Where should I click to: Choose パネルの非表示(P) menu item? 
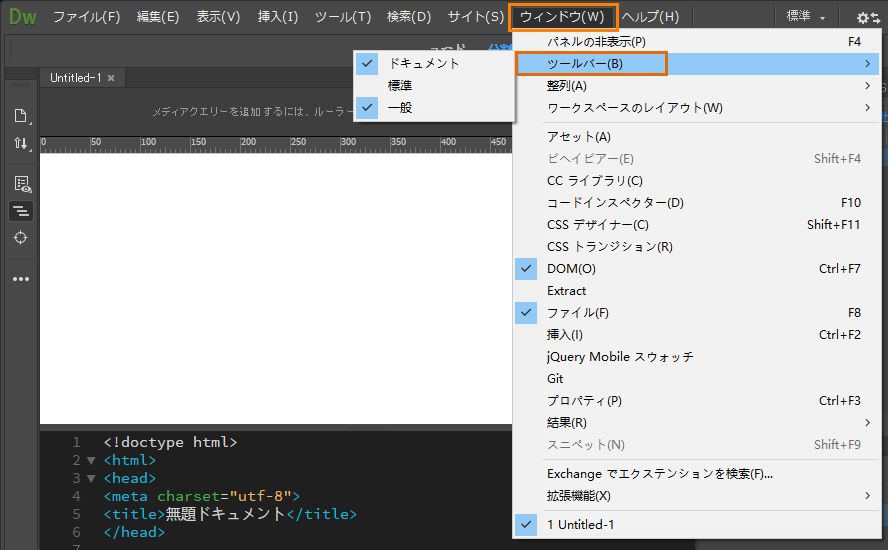697,41
